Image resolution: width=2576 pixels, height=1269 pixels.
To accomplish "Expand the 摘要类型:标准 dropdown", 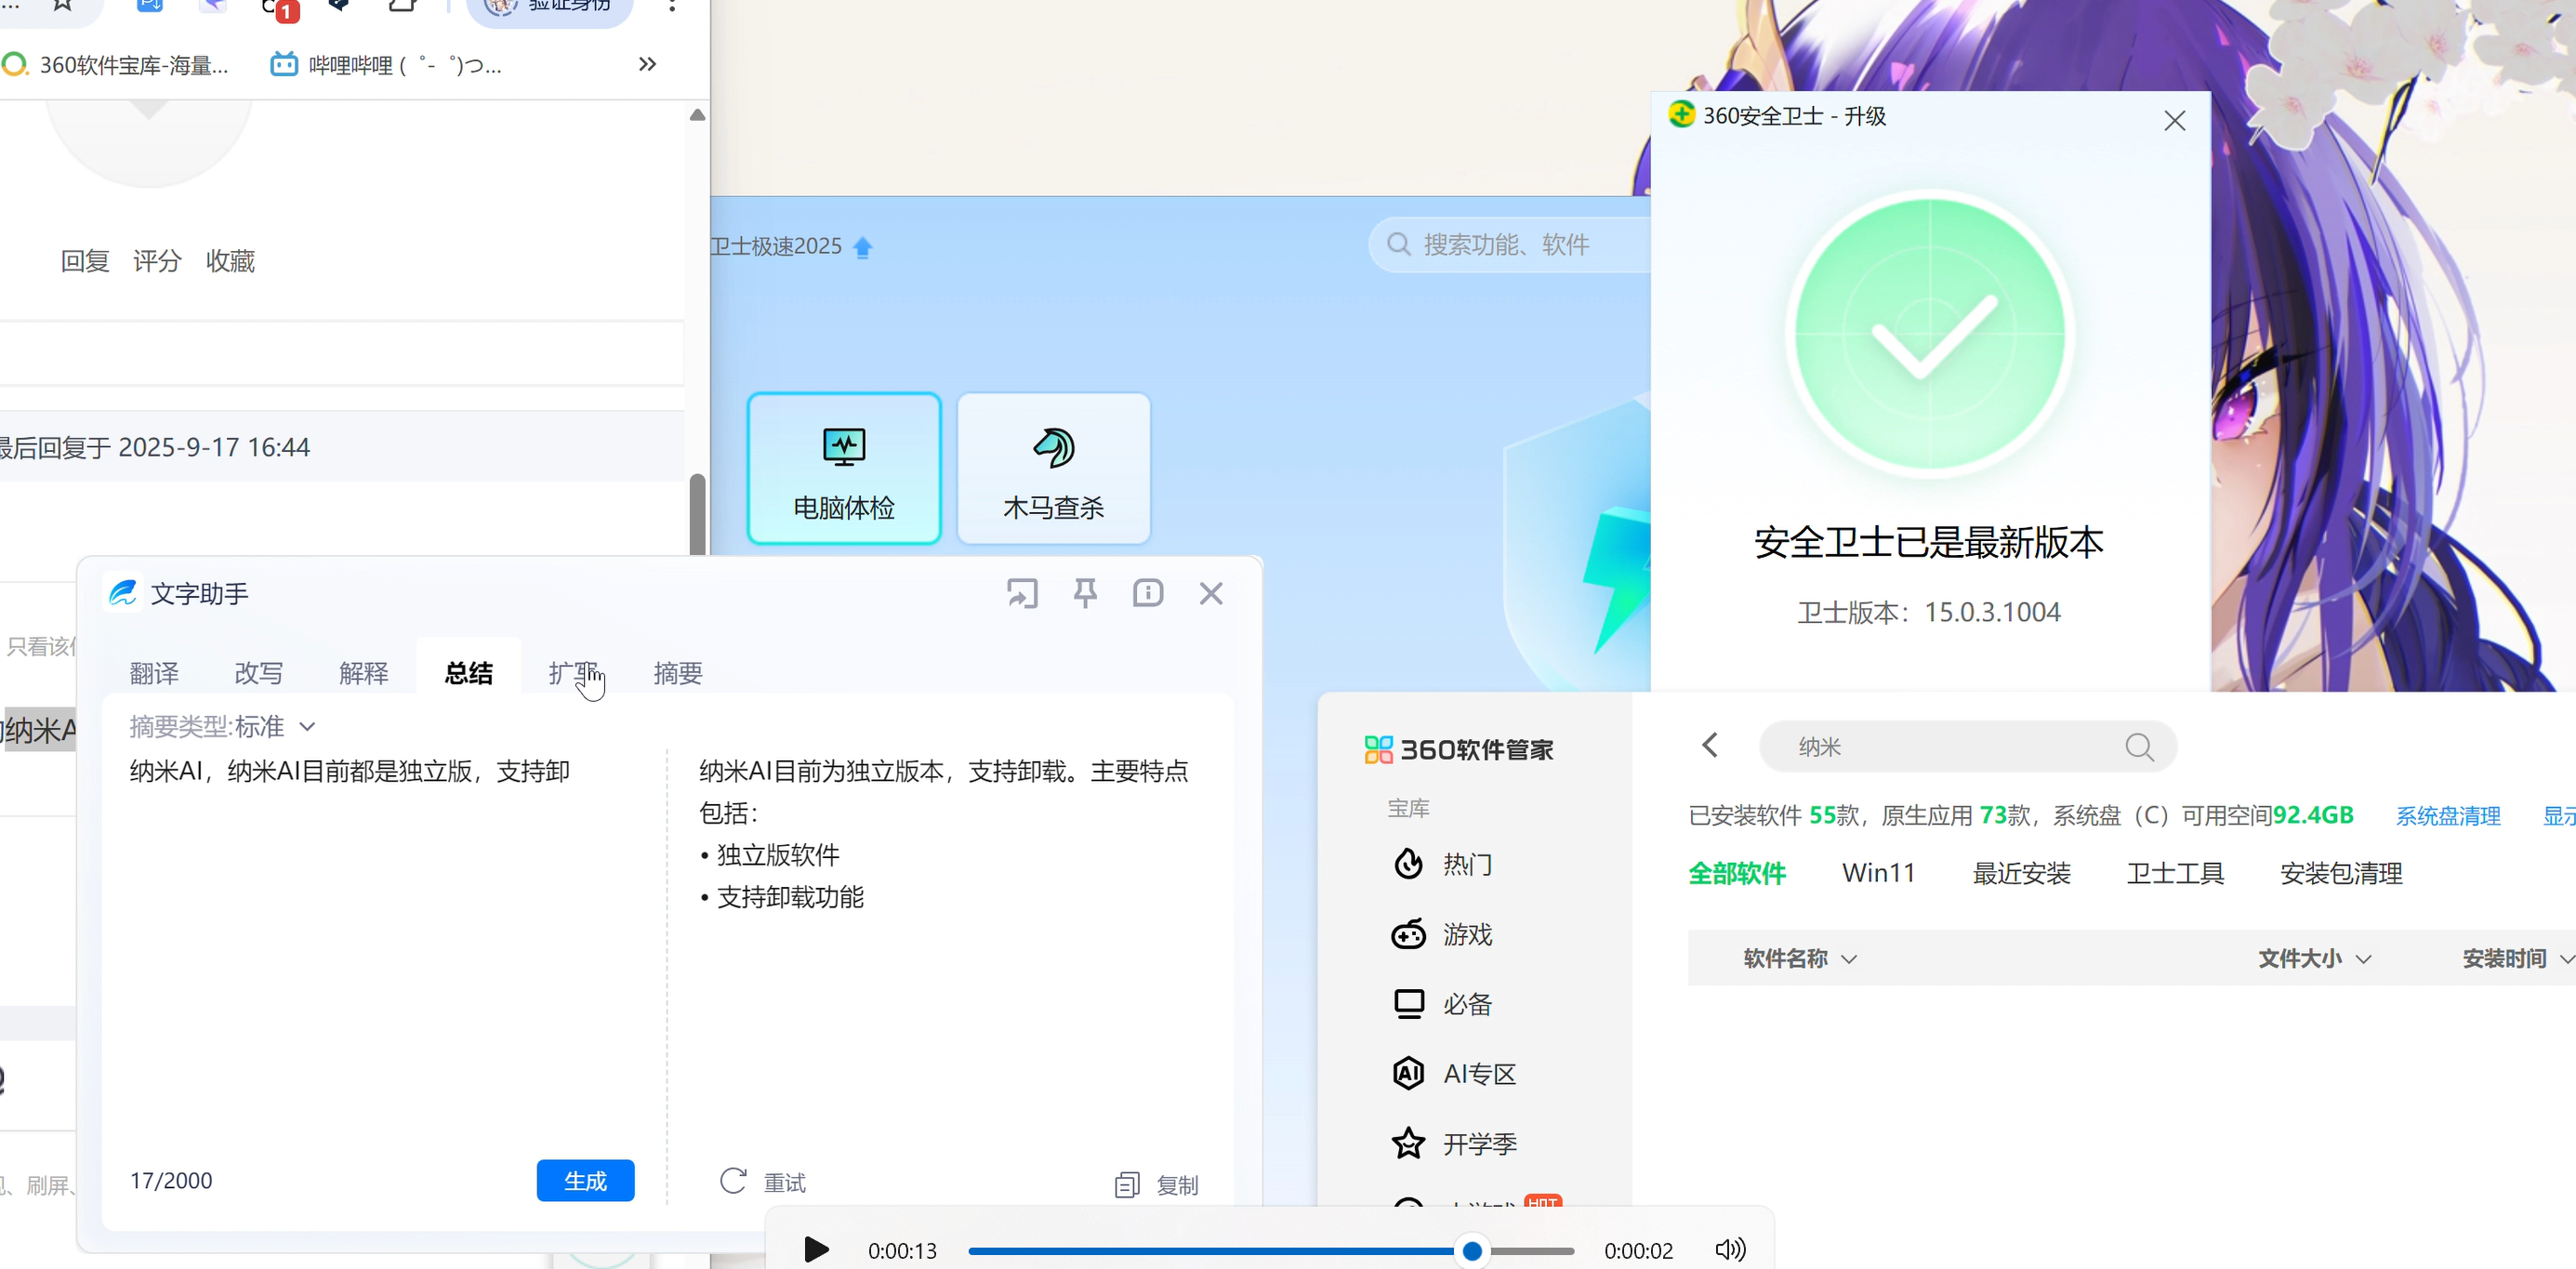I will pos(222,726).
